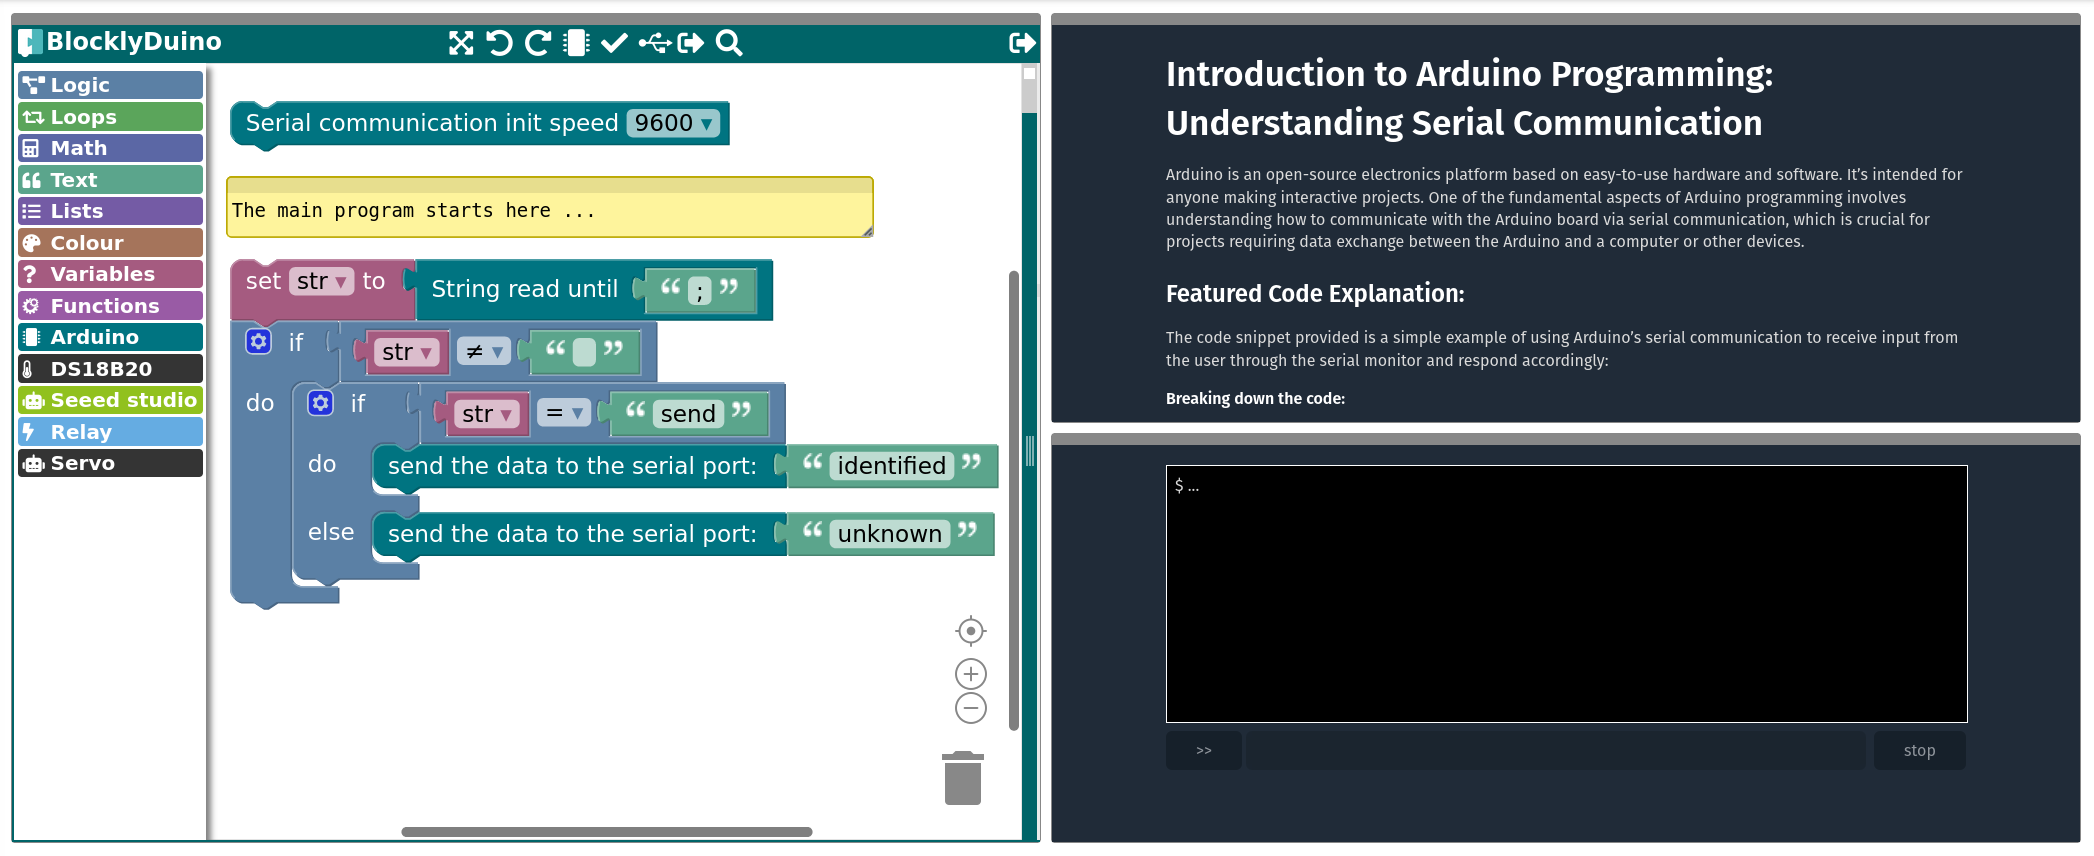The height and width of the screenshot is (856, 2094).
Task: Click the stop button under terminal
Action: pos(1919,750)
